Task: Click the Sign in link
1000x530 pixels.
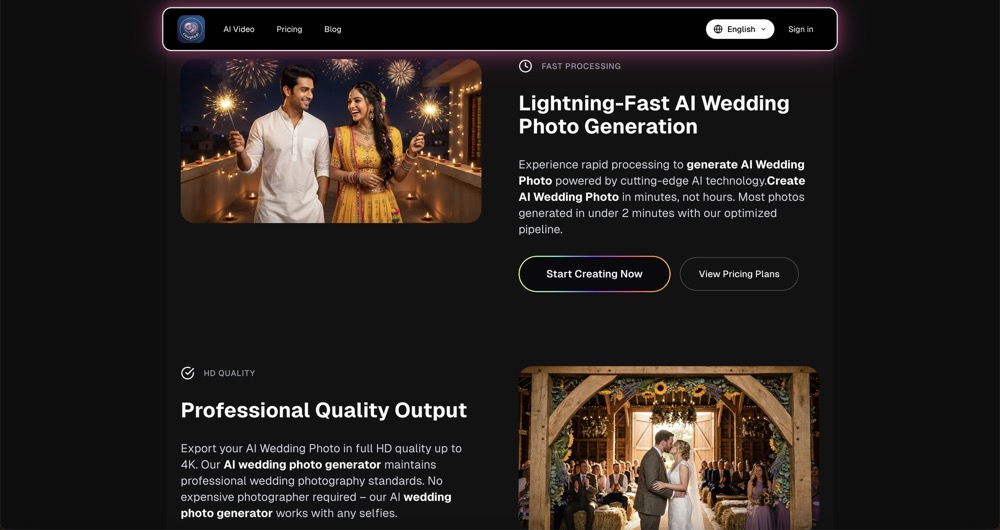Action: click(800, 29)
